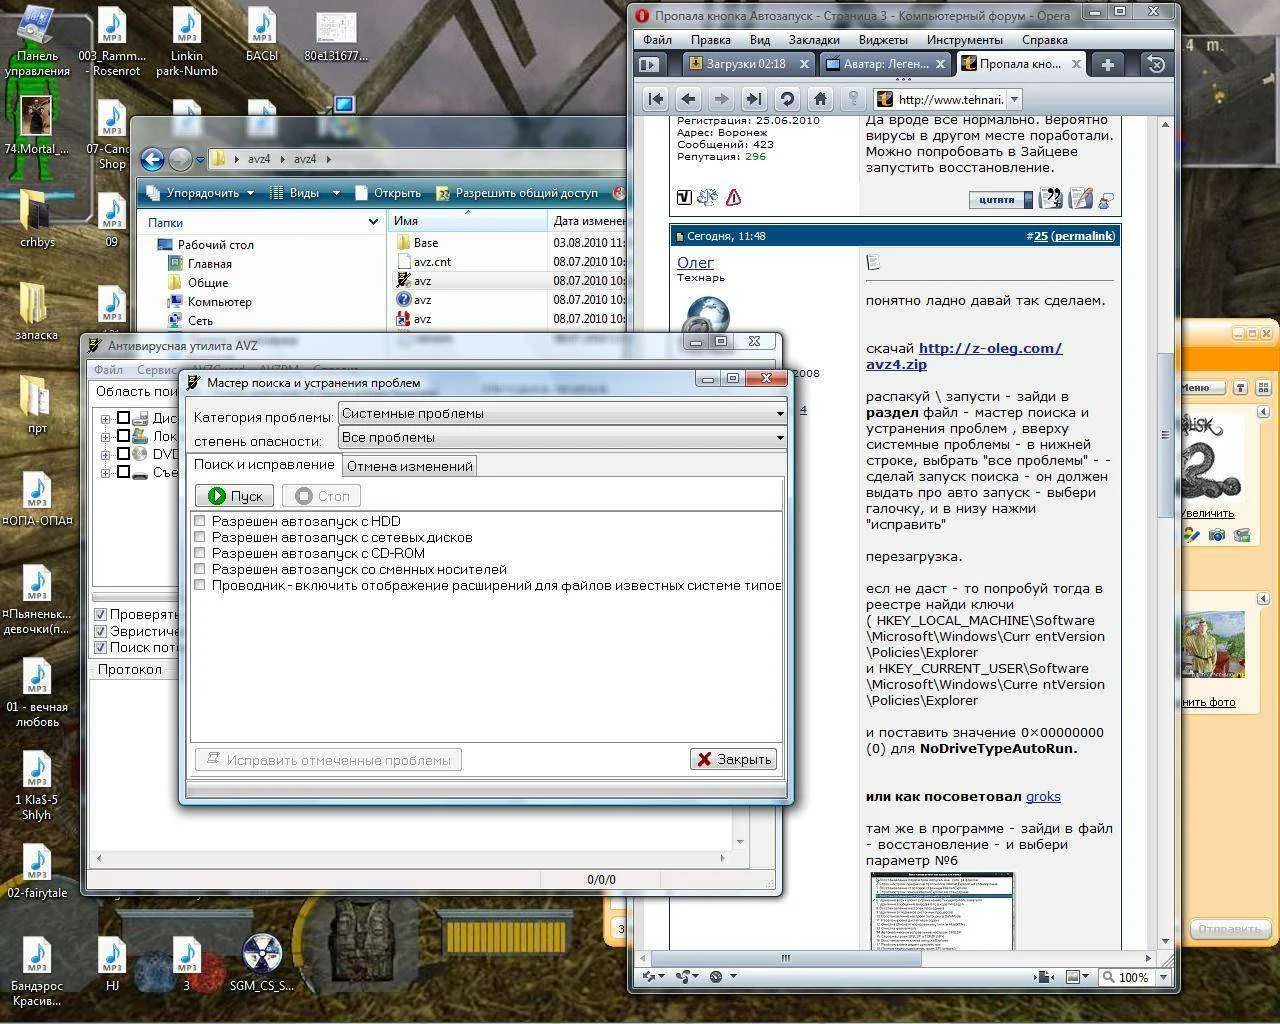Image resolution: width=1280 pixels, height=1024 pixels.
Task: Open the Opera address bar dropdown arrow
Action: [x=1014, y=99]
